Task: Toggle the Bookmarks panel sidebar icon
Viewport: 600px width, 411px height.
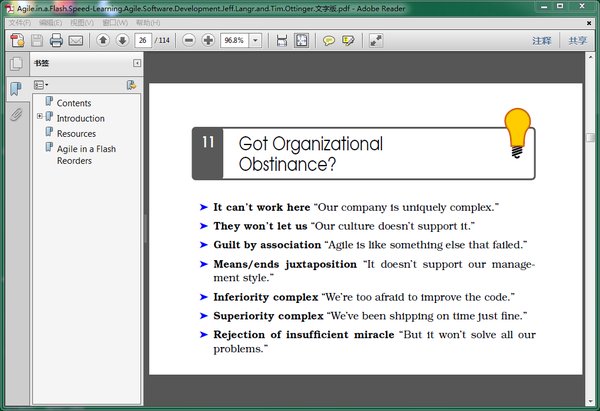Action: [x=16, y=89]
